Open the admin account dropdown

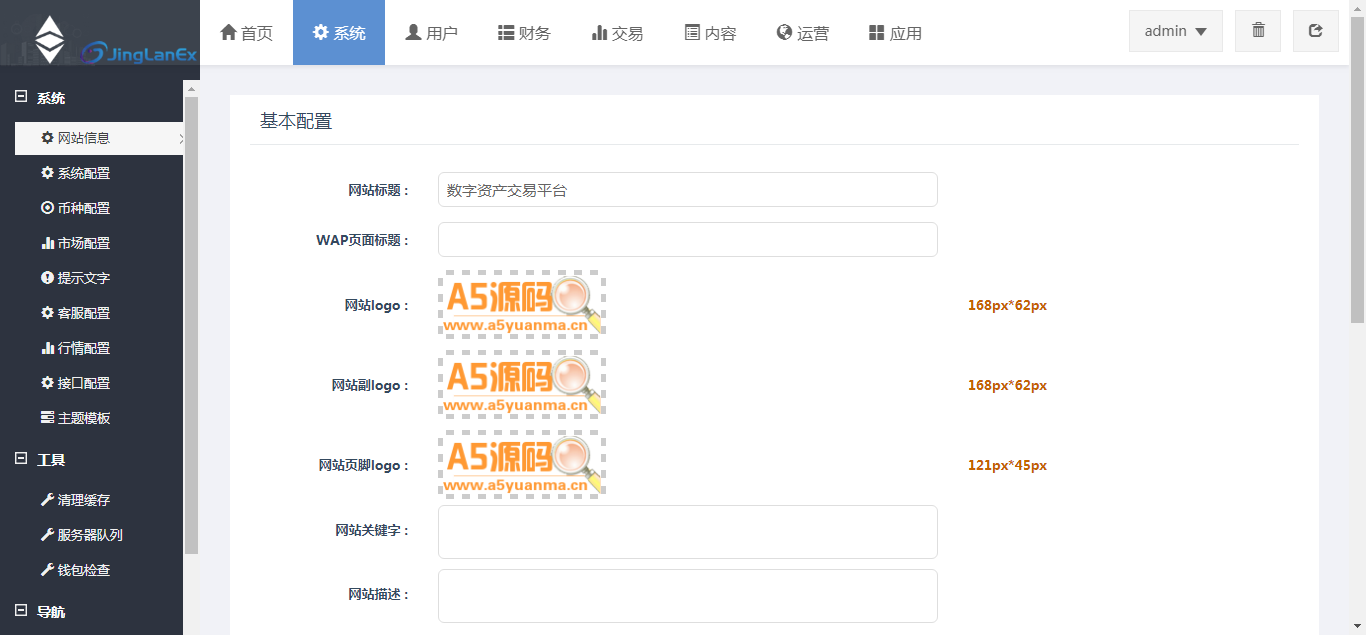pyautogui.click(x=1176, y=31)
